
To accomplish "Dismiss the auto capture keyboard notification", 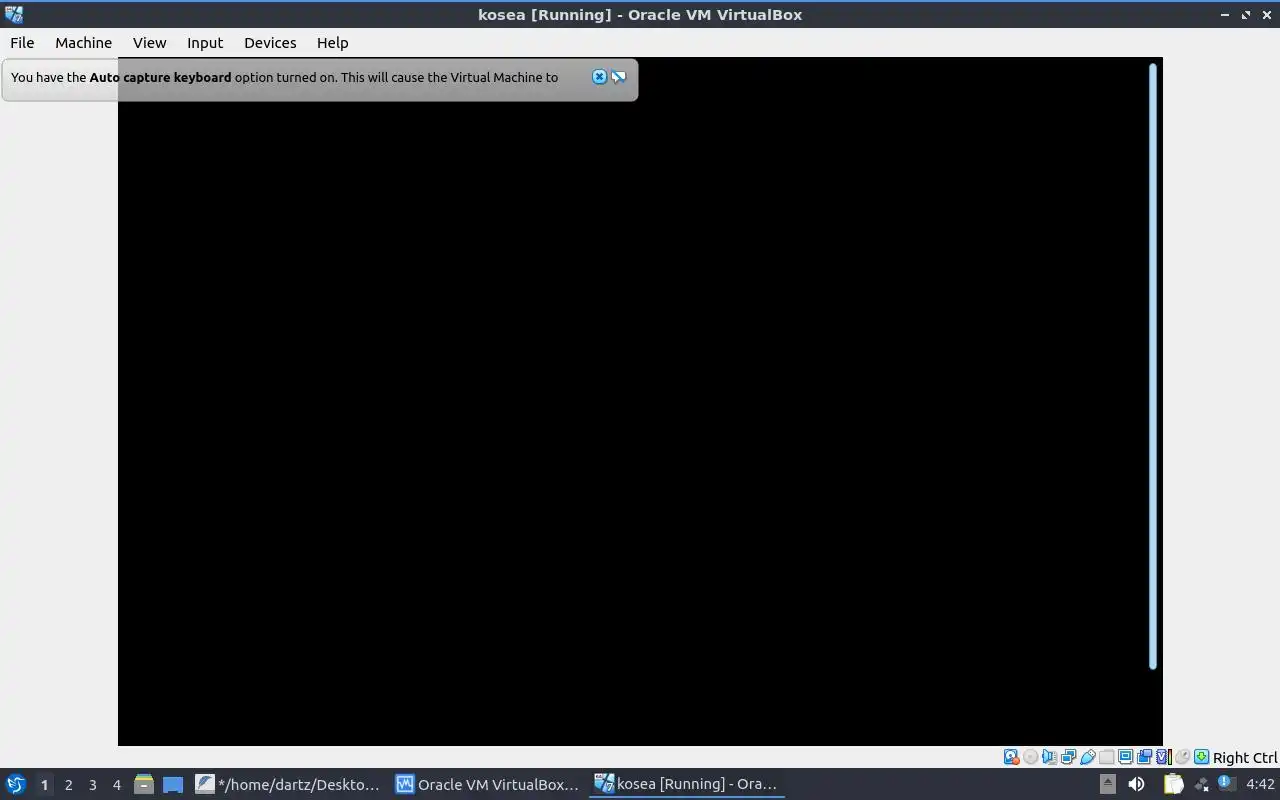I will pos(599,77).
